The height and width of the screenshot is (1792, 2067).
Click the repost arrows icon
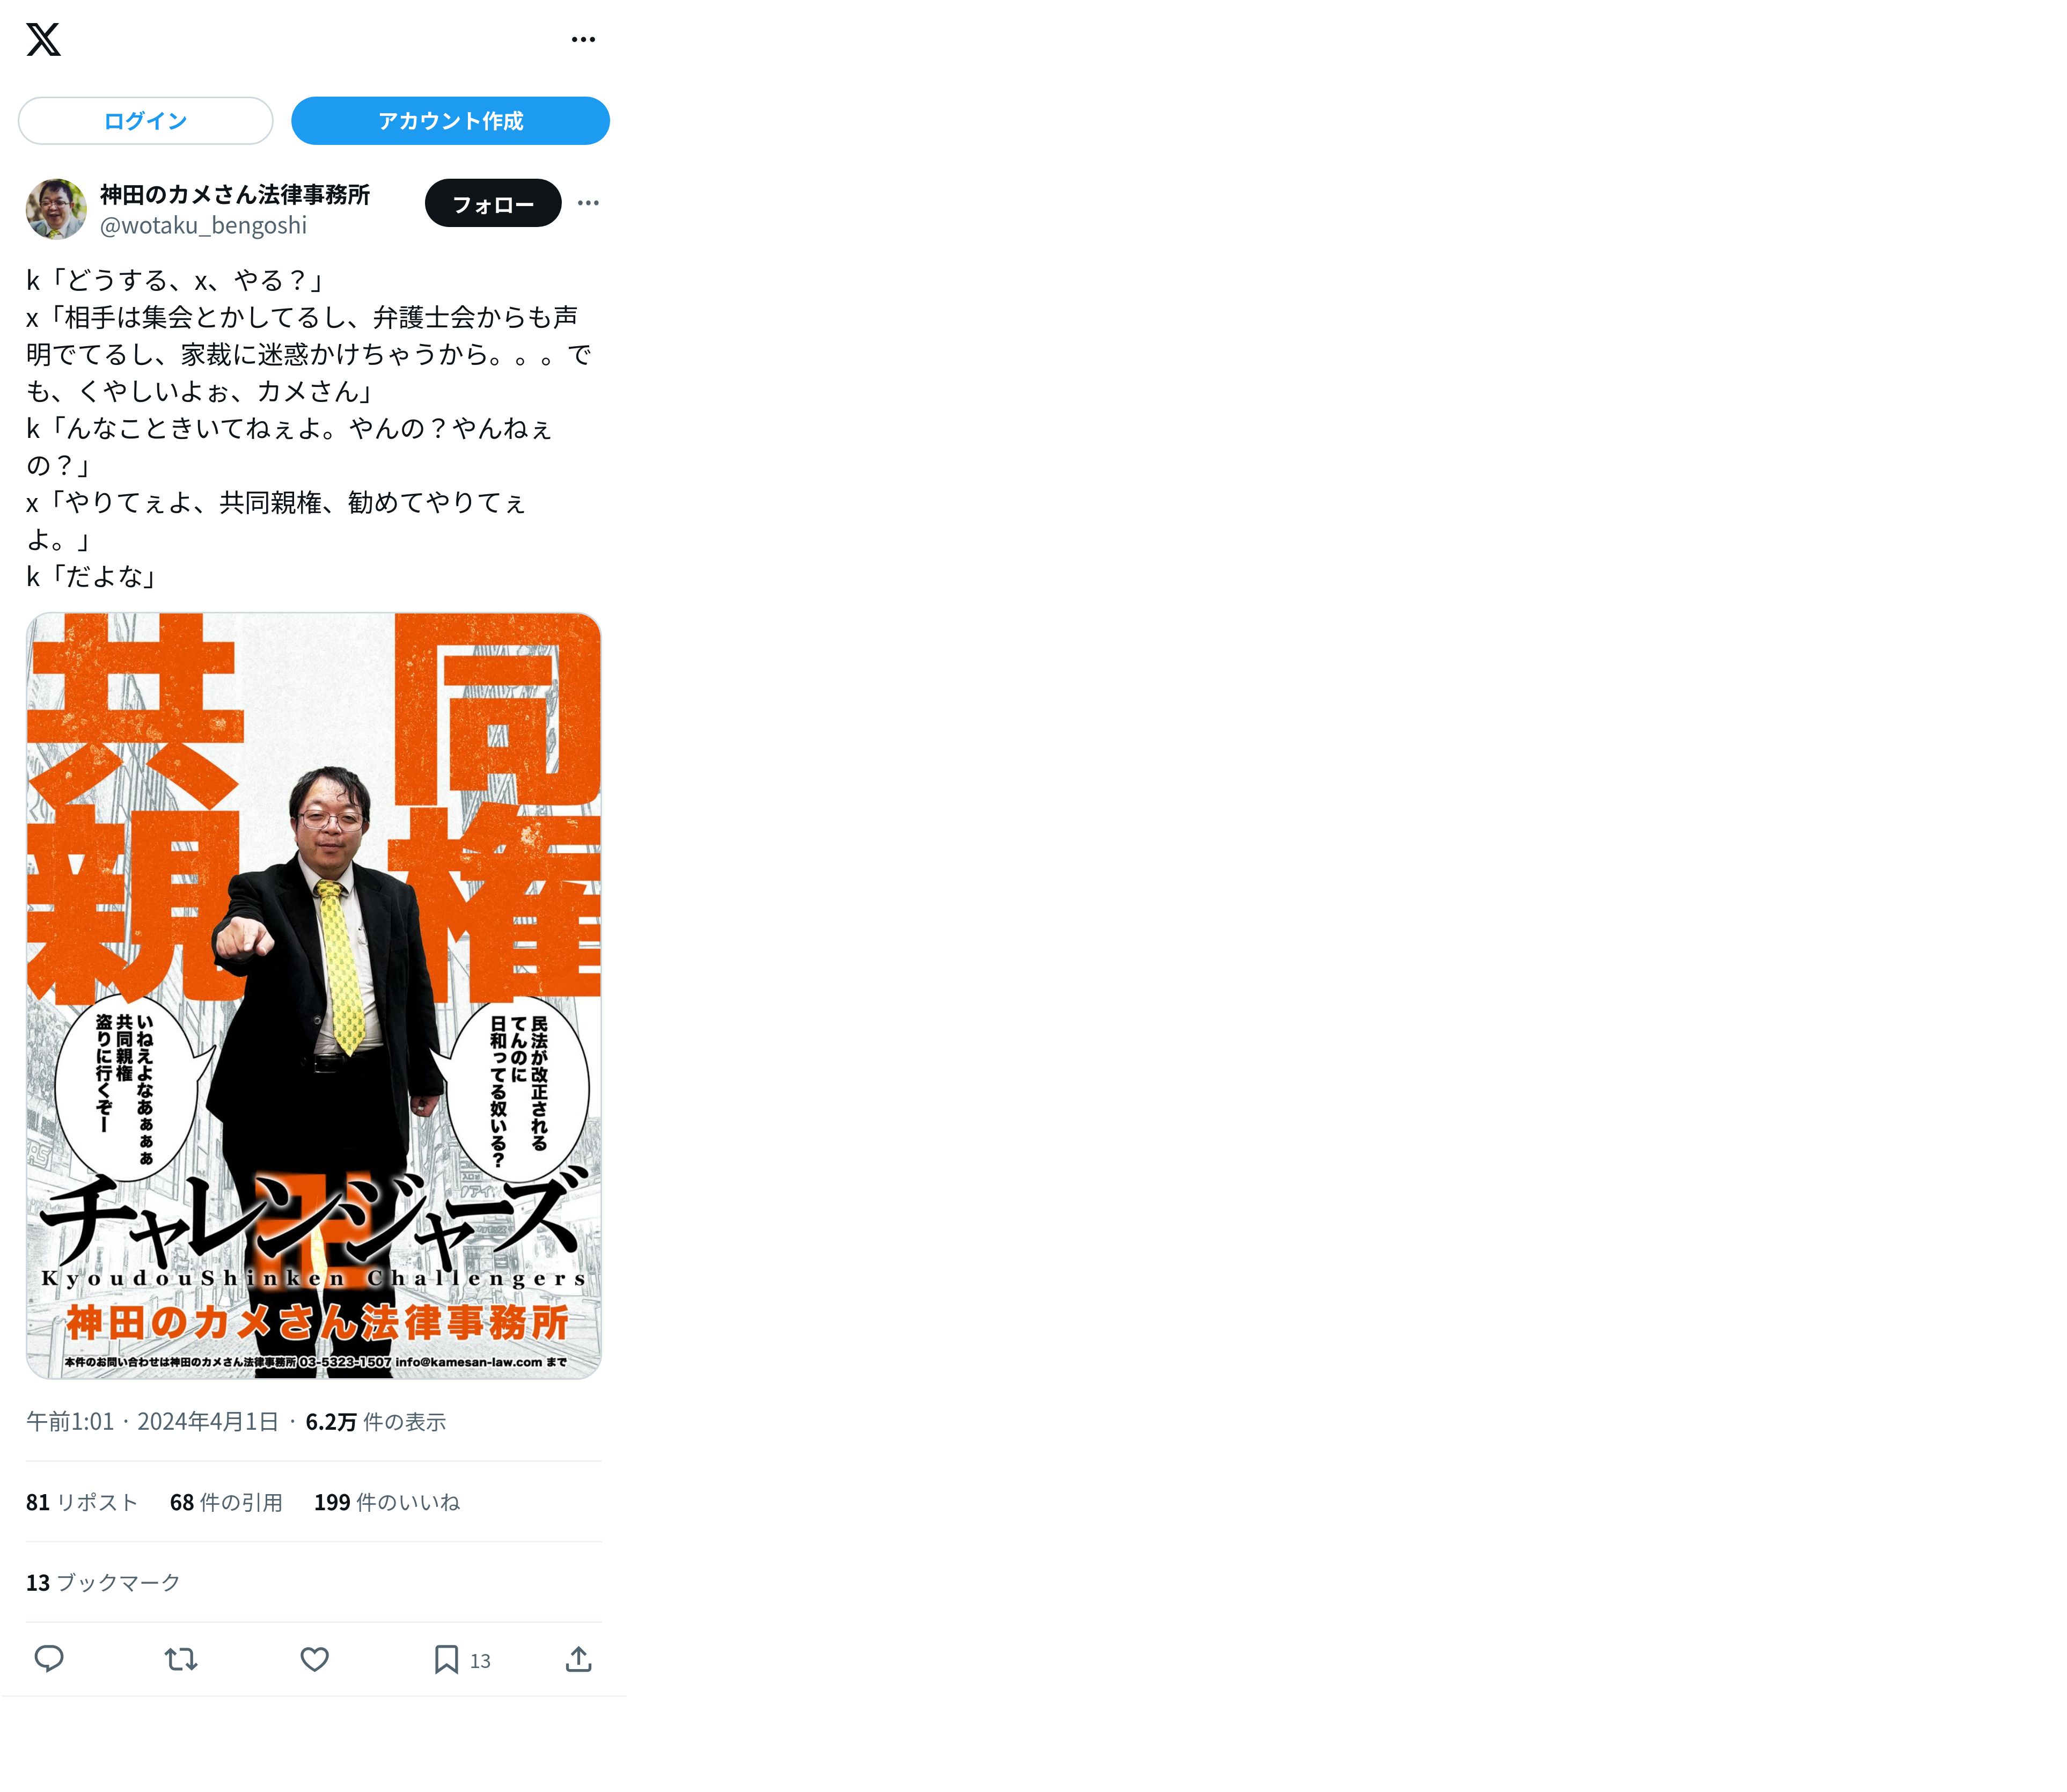(181, 1660)
